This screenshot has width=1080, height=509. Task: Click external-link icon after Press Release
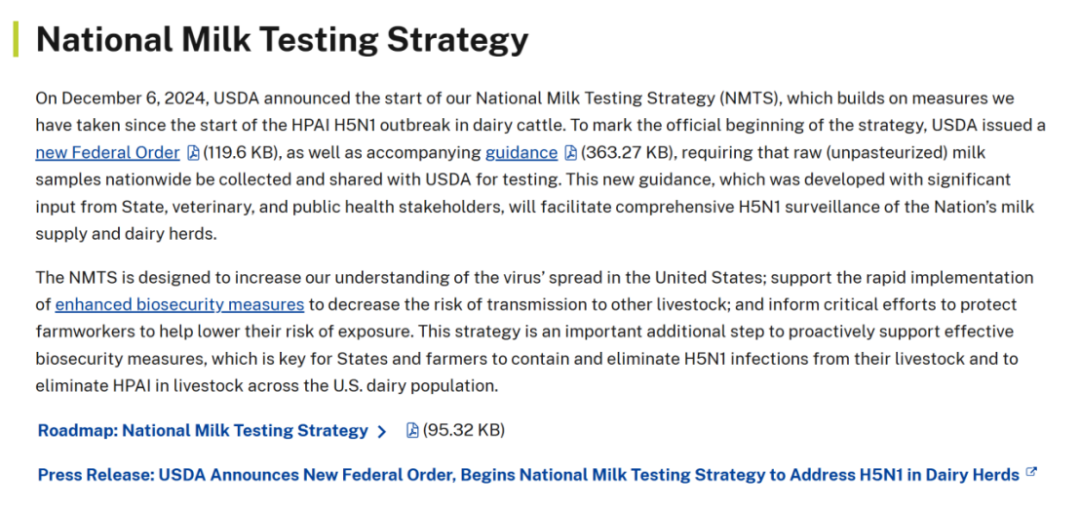click(x=1031, y=473)
